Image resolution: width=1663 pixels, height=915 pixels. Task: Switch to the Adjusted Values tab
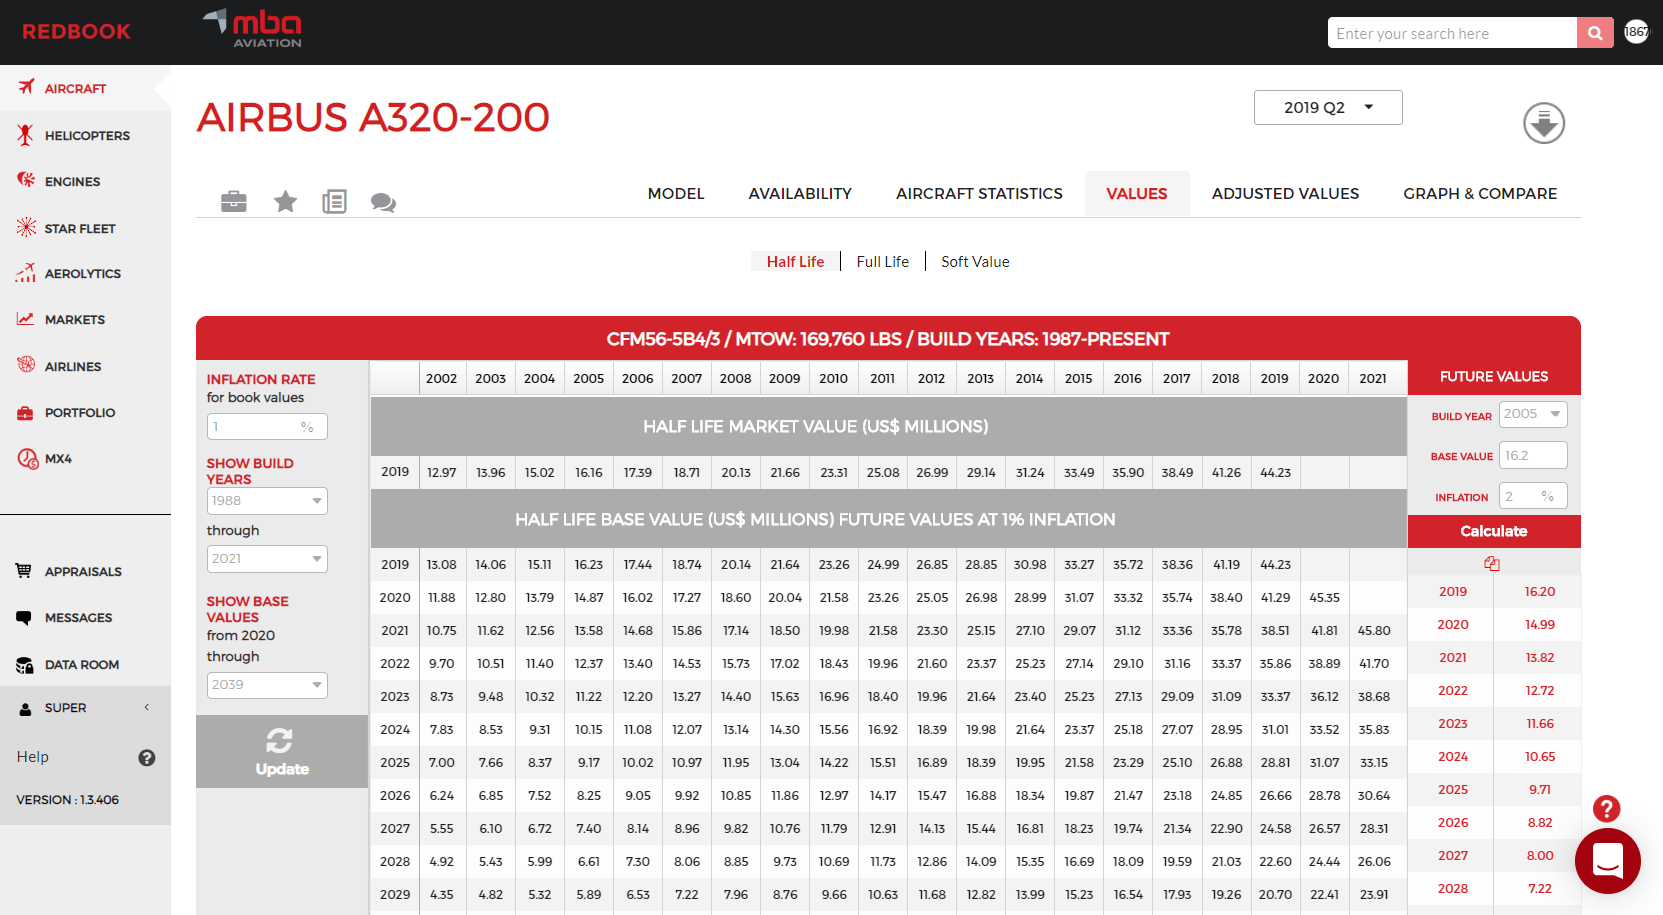coord(1285,193)
